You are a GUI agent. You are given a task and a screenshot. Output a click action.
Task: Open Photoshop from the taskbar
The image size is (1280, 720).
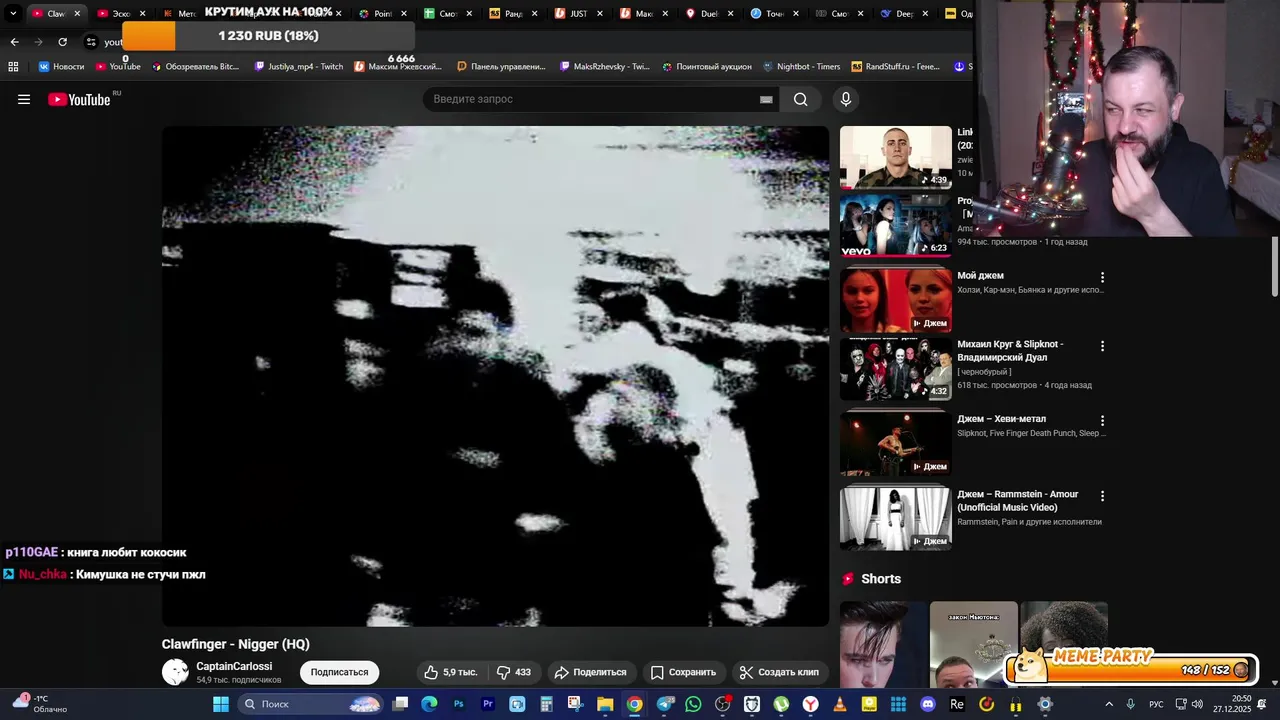click(459, 704)
